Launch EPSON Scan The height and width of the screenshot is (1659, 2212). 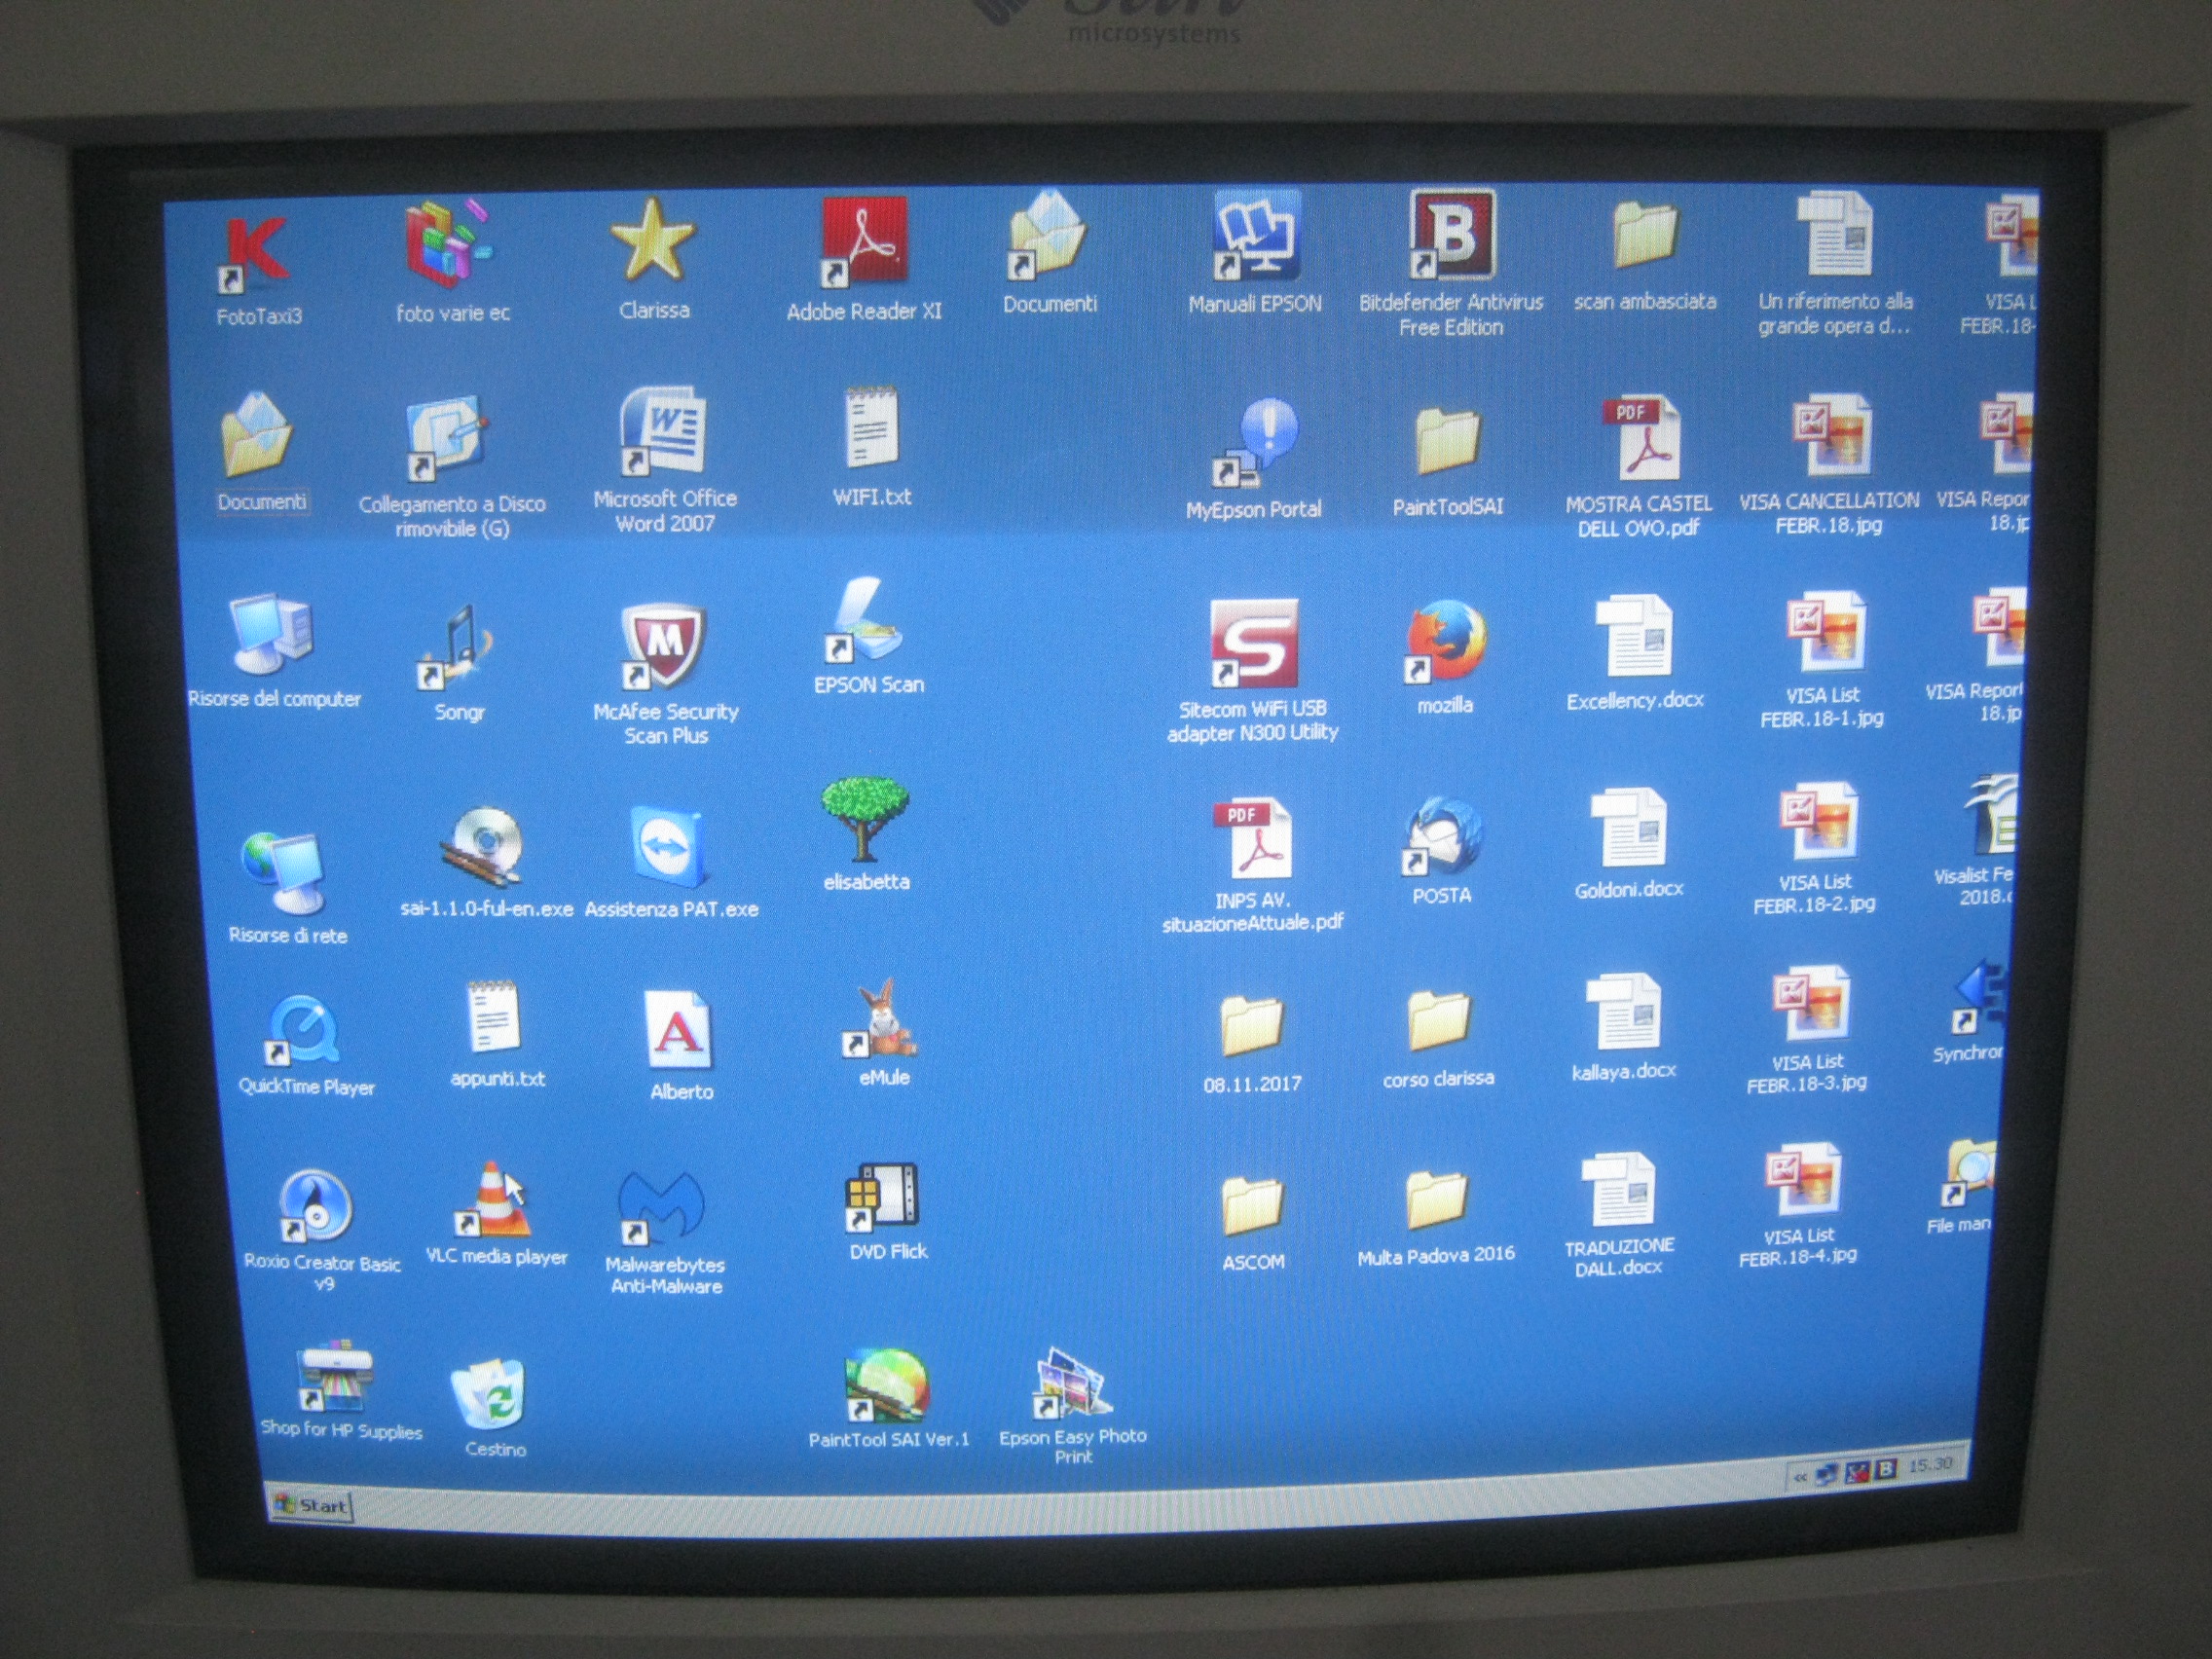864,621
